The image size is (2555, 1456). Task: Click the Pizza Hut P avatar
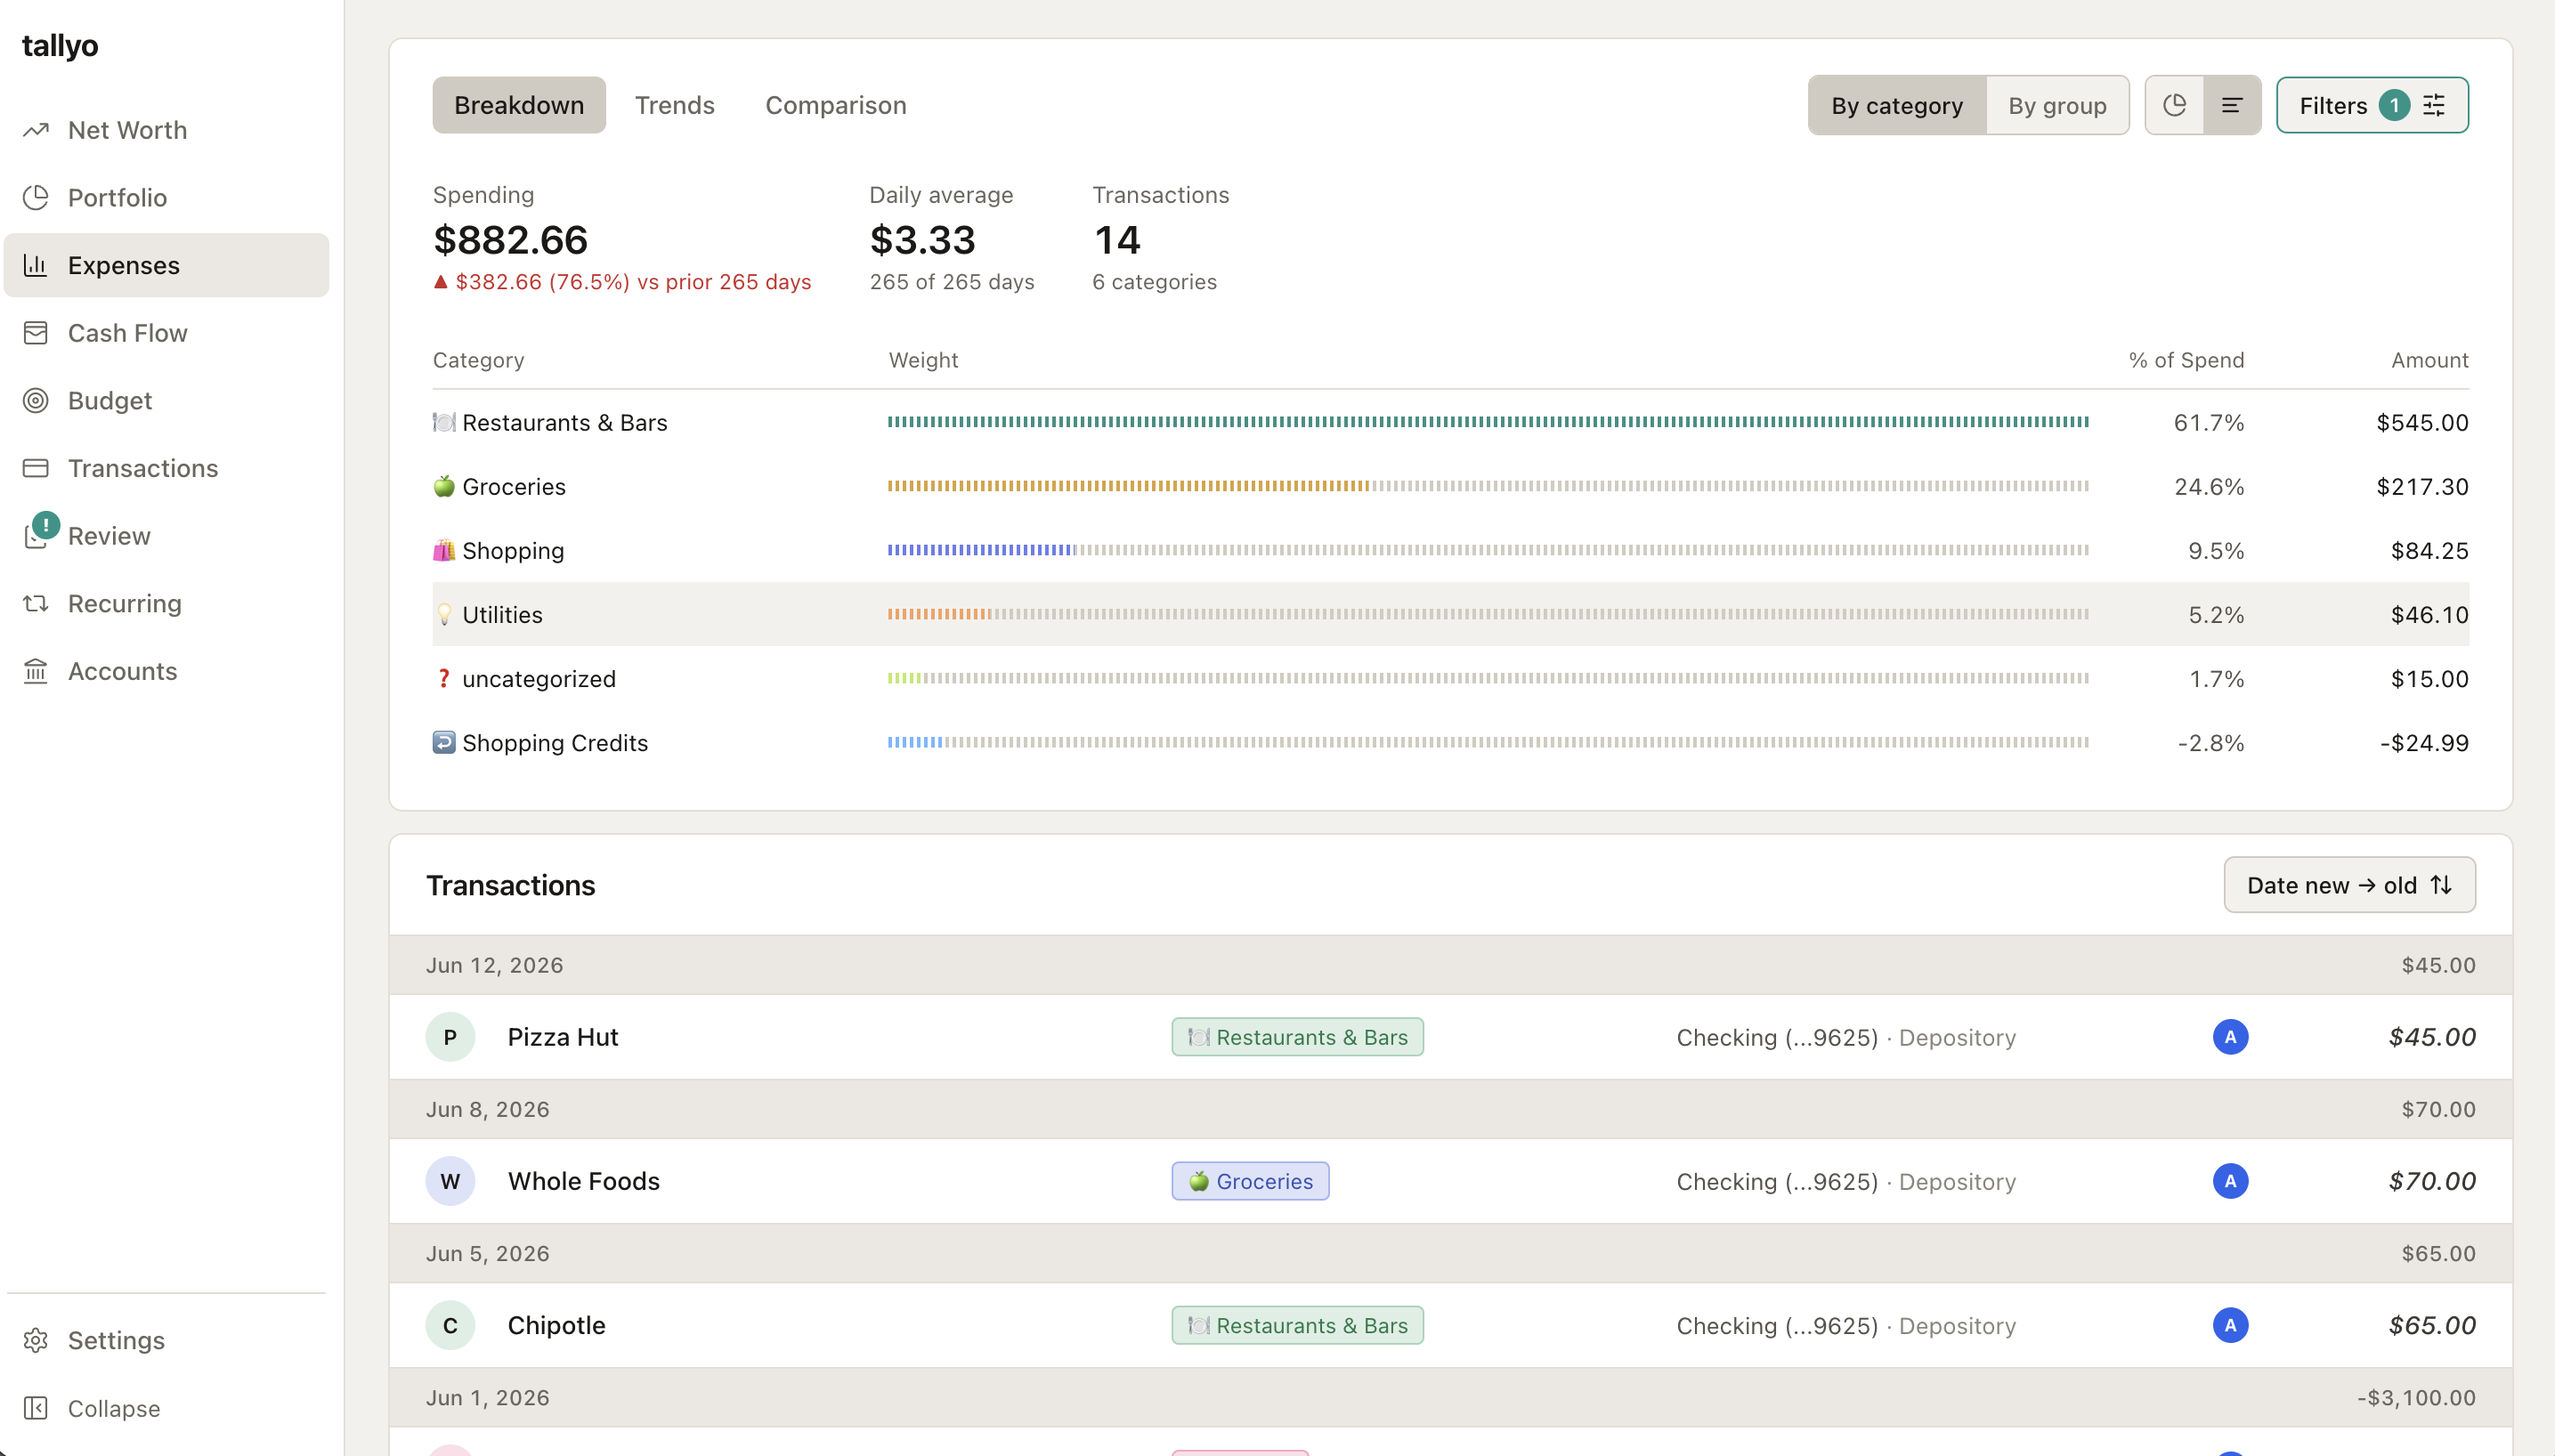(x=450, y=1037)
